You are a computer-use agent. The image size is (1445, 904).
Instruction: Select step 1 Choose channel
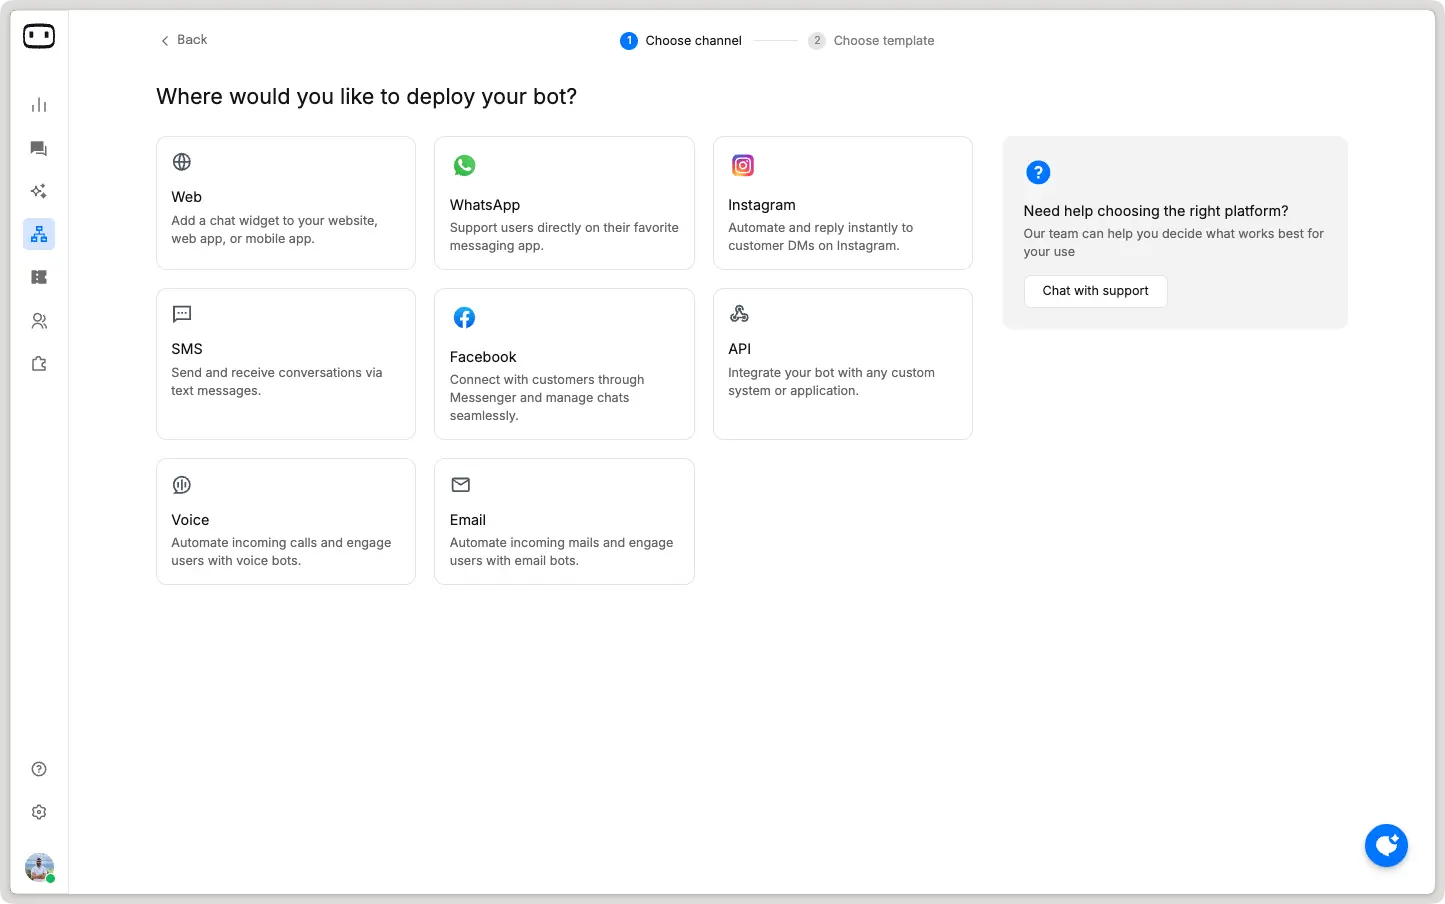[681, 41]
